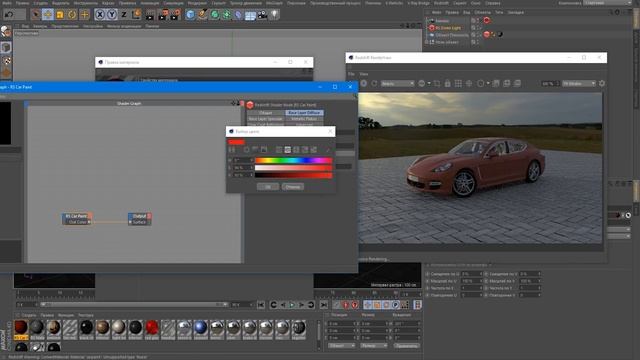Select Model mode icon in left sidebar
Image resolution: width=640 pixels, height=360 pixels.
click(6, 47)
